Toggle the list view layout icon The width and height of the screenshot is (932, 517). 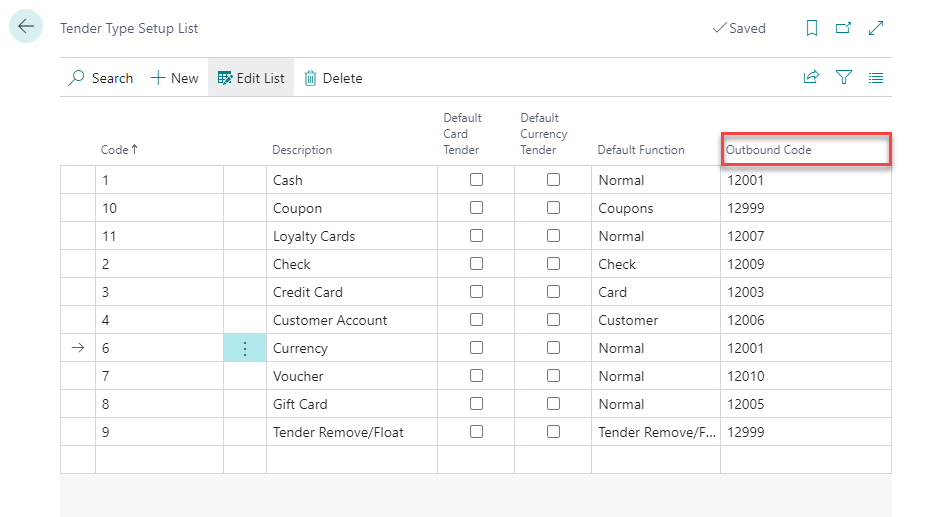click(x=876, y=78)
